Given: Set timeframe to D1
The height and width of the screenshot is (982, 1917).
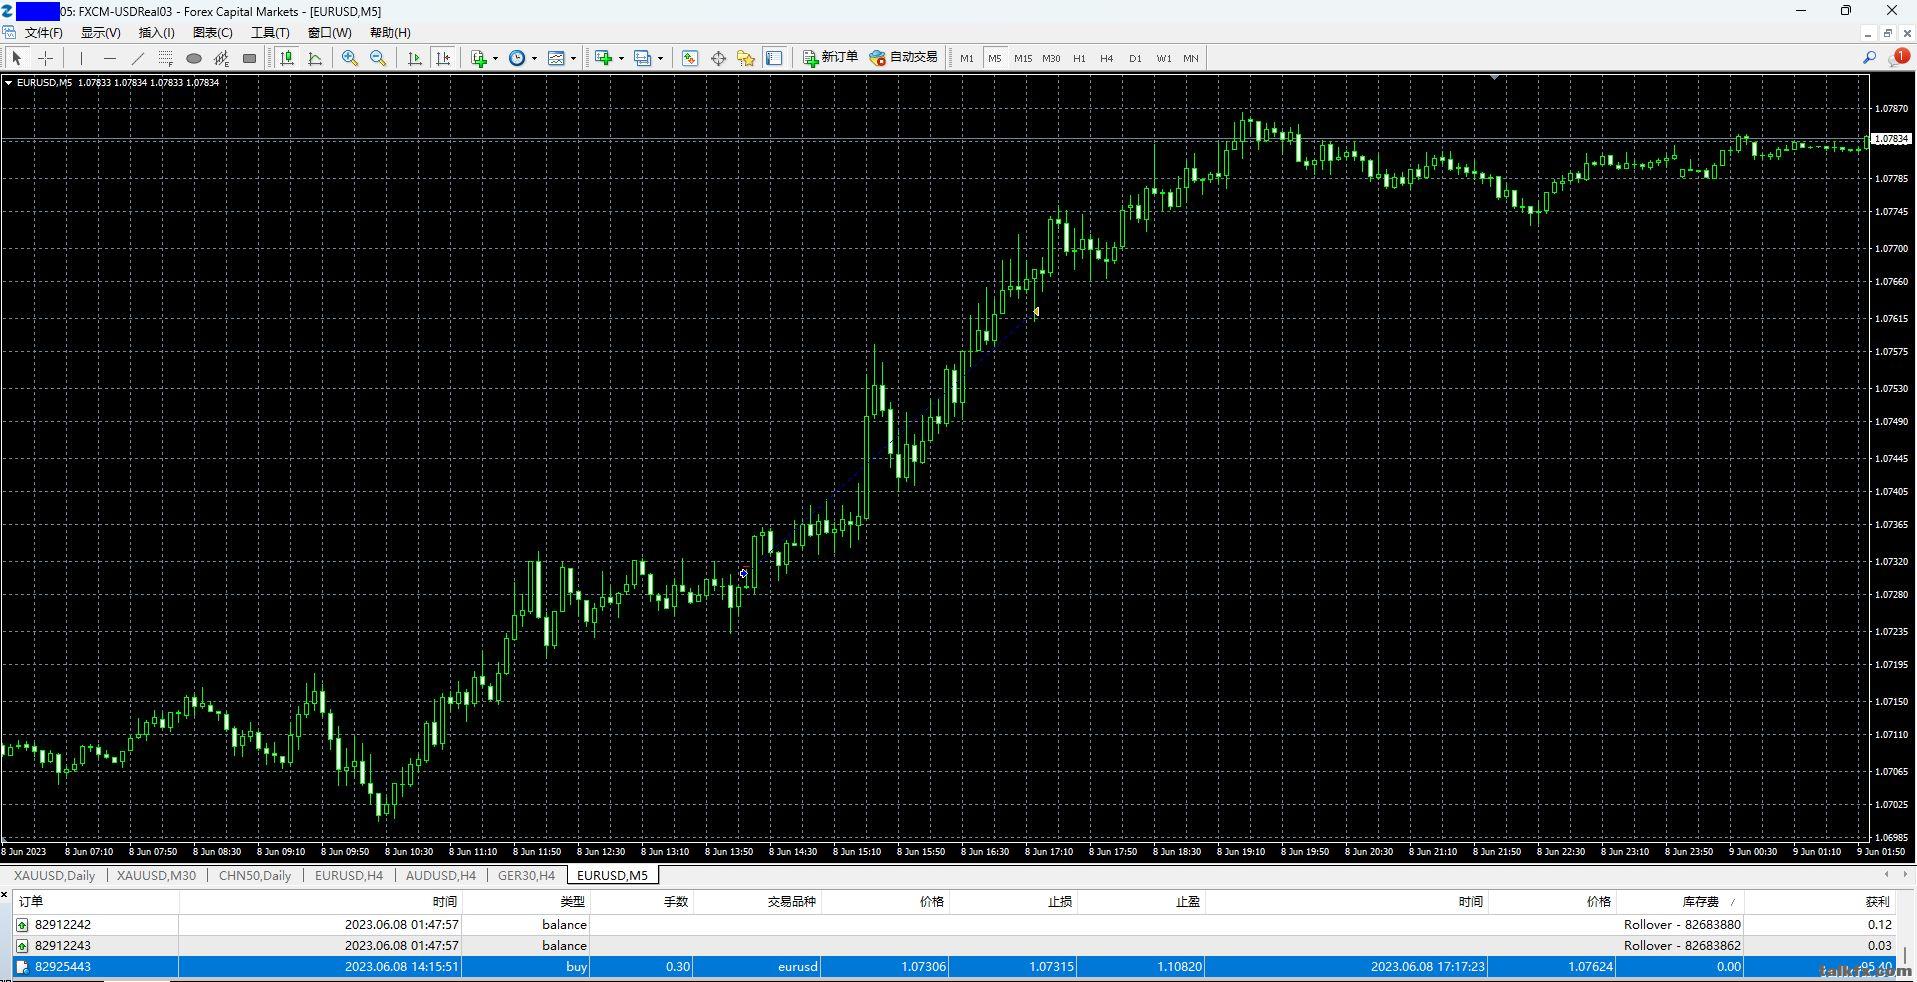Looking at the screenshot, I should pyautogui.click(x=1135, y=58).
